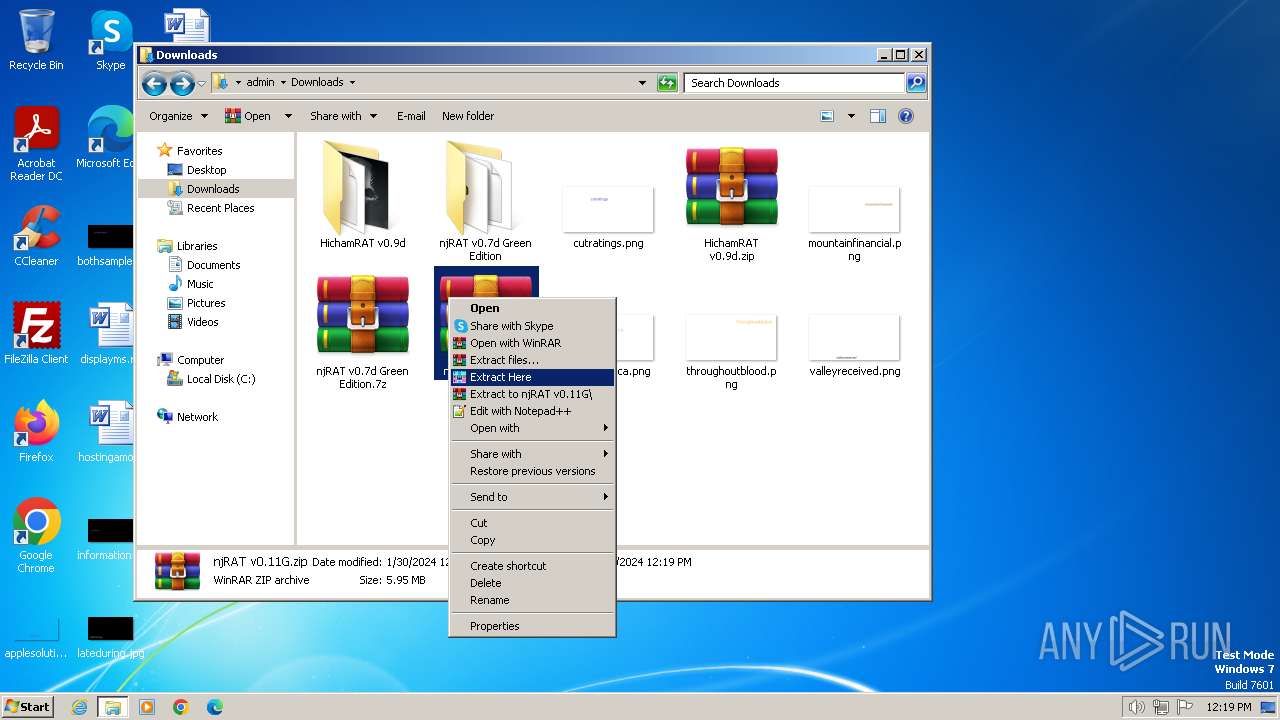Choose Extract to njRAT v0.11G\ option
This screenshot has height=720, width=1280.
(x=532, y=394)
